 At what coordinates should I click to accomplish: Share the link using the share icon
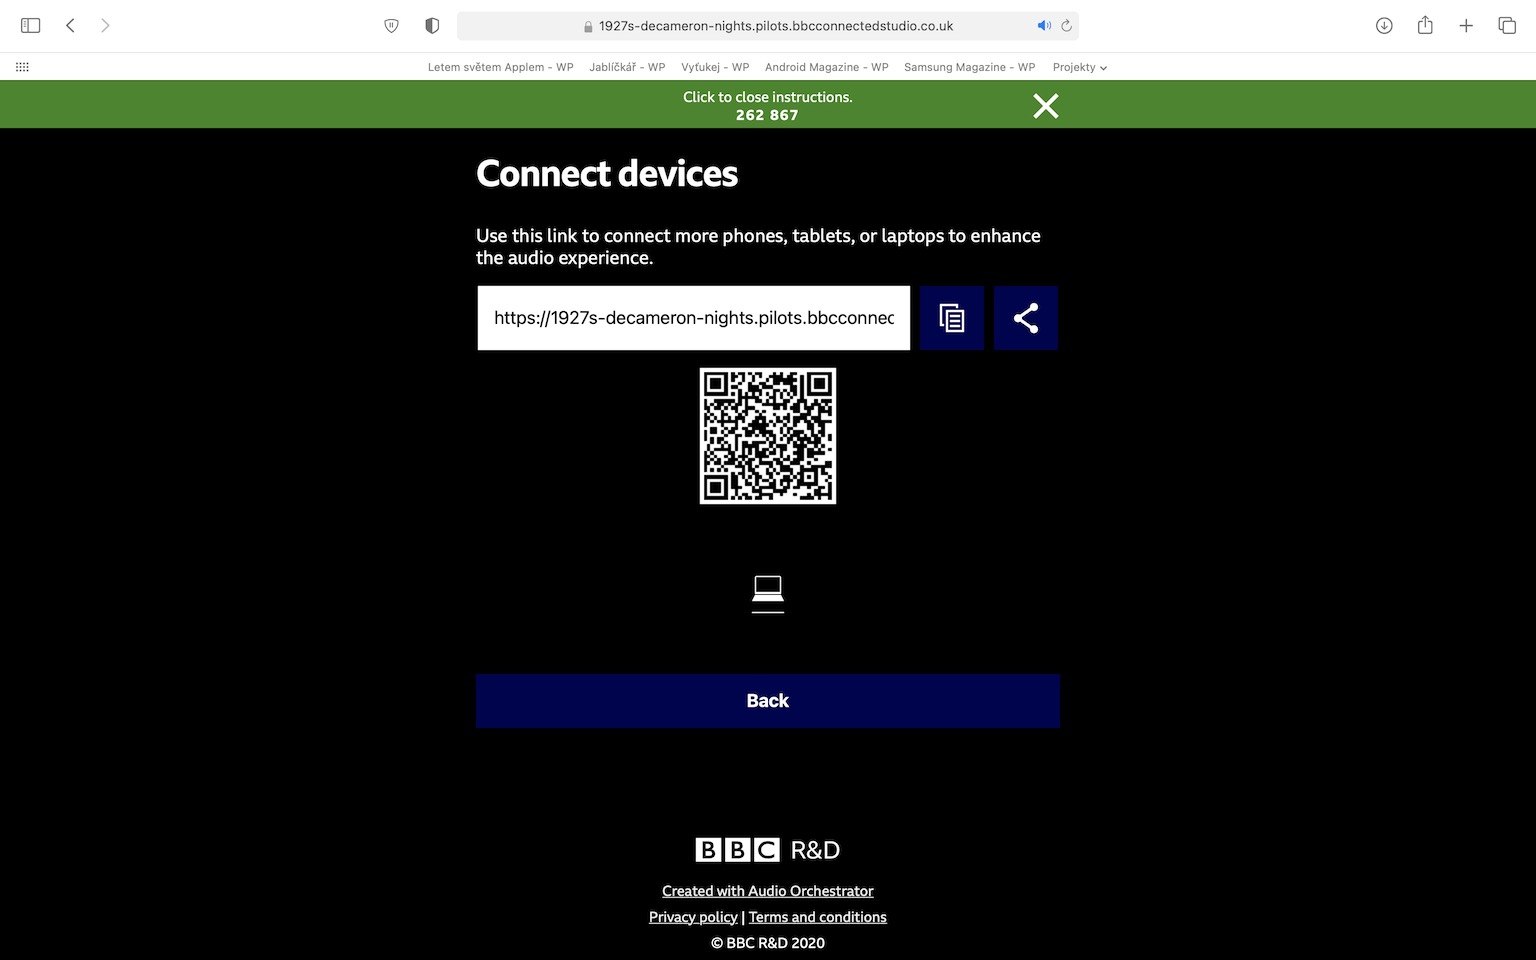click(x=1026, y=318)
